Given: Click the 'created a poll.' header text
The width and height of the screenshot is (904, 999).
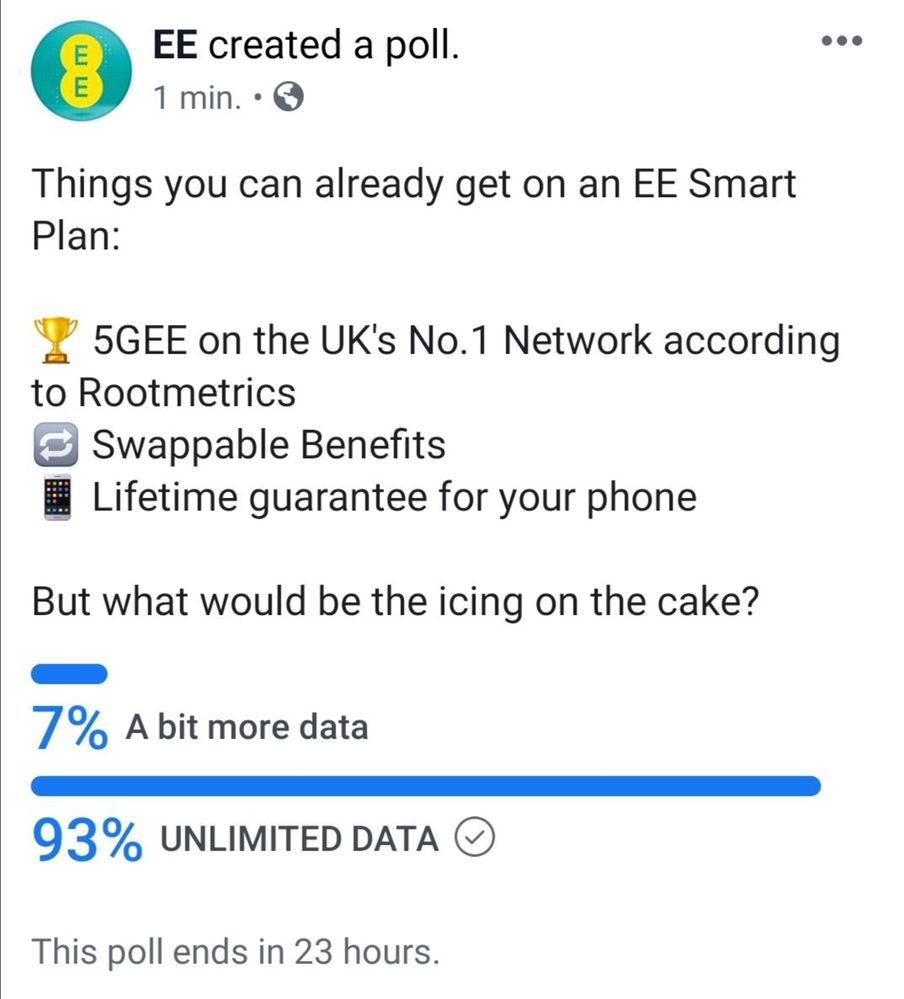Looking at the screenshot, I should [x=335, y=44].
